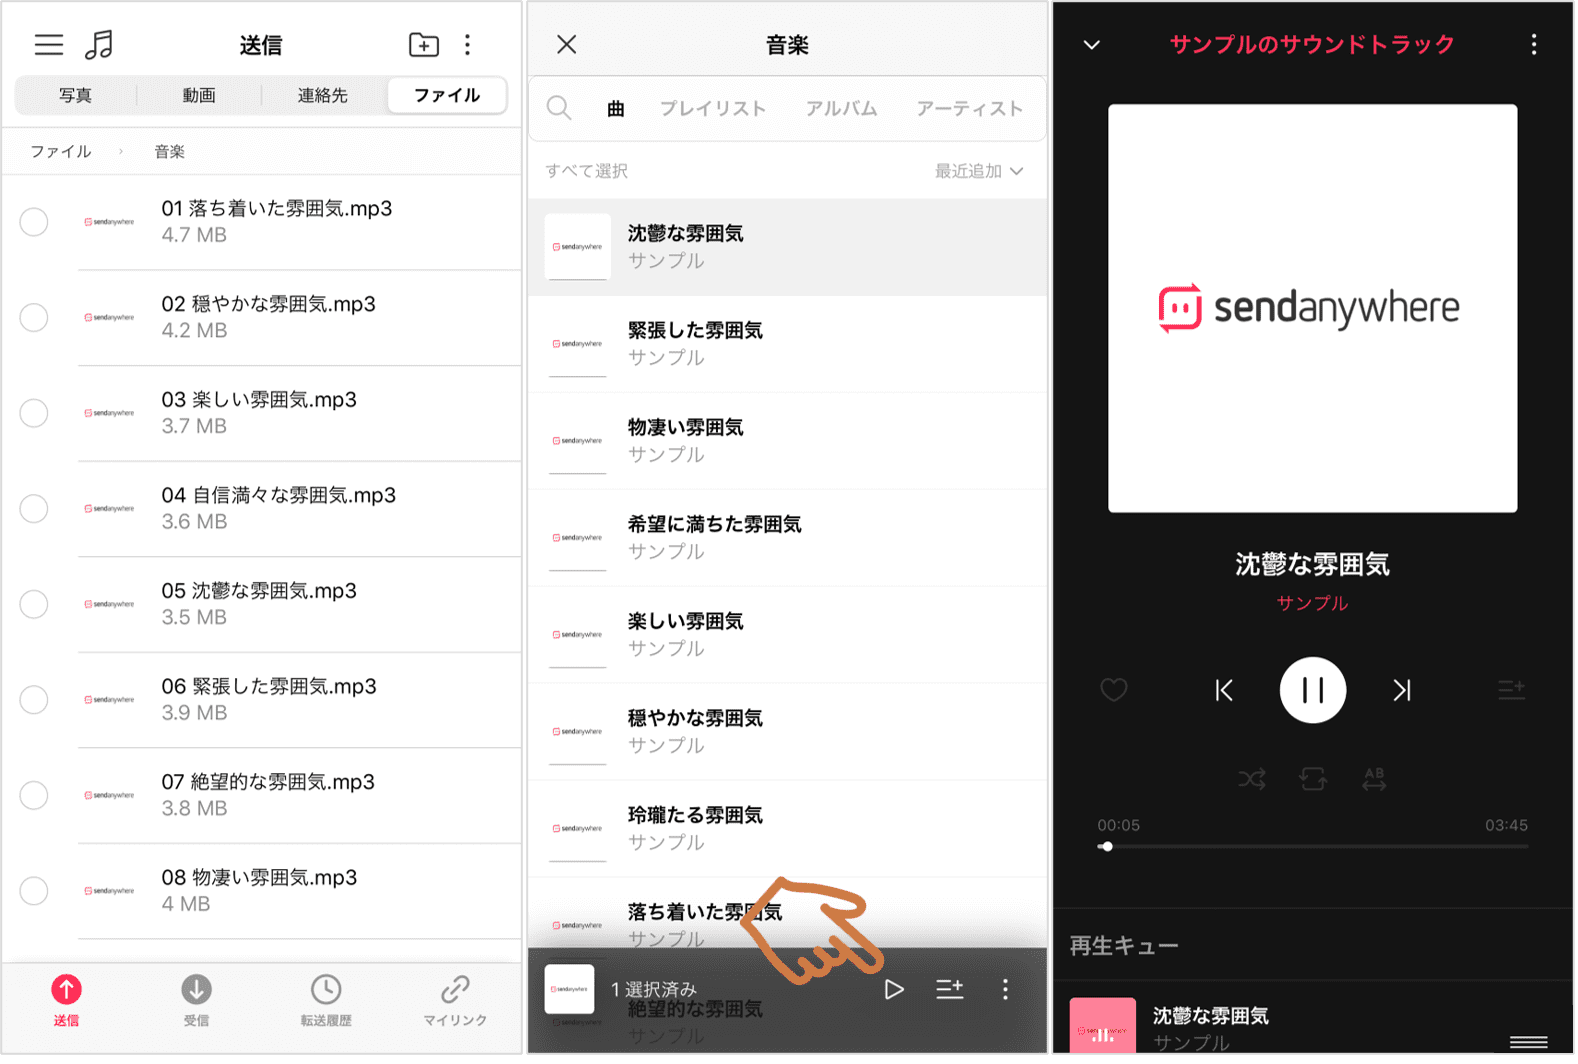Select 08 物凄い雰囲気.mp3 radio circle
Screen dimensions: 1578x1064
click(x=34, y=892)
